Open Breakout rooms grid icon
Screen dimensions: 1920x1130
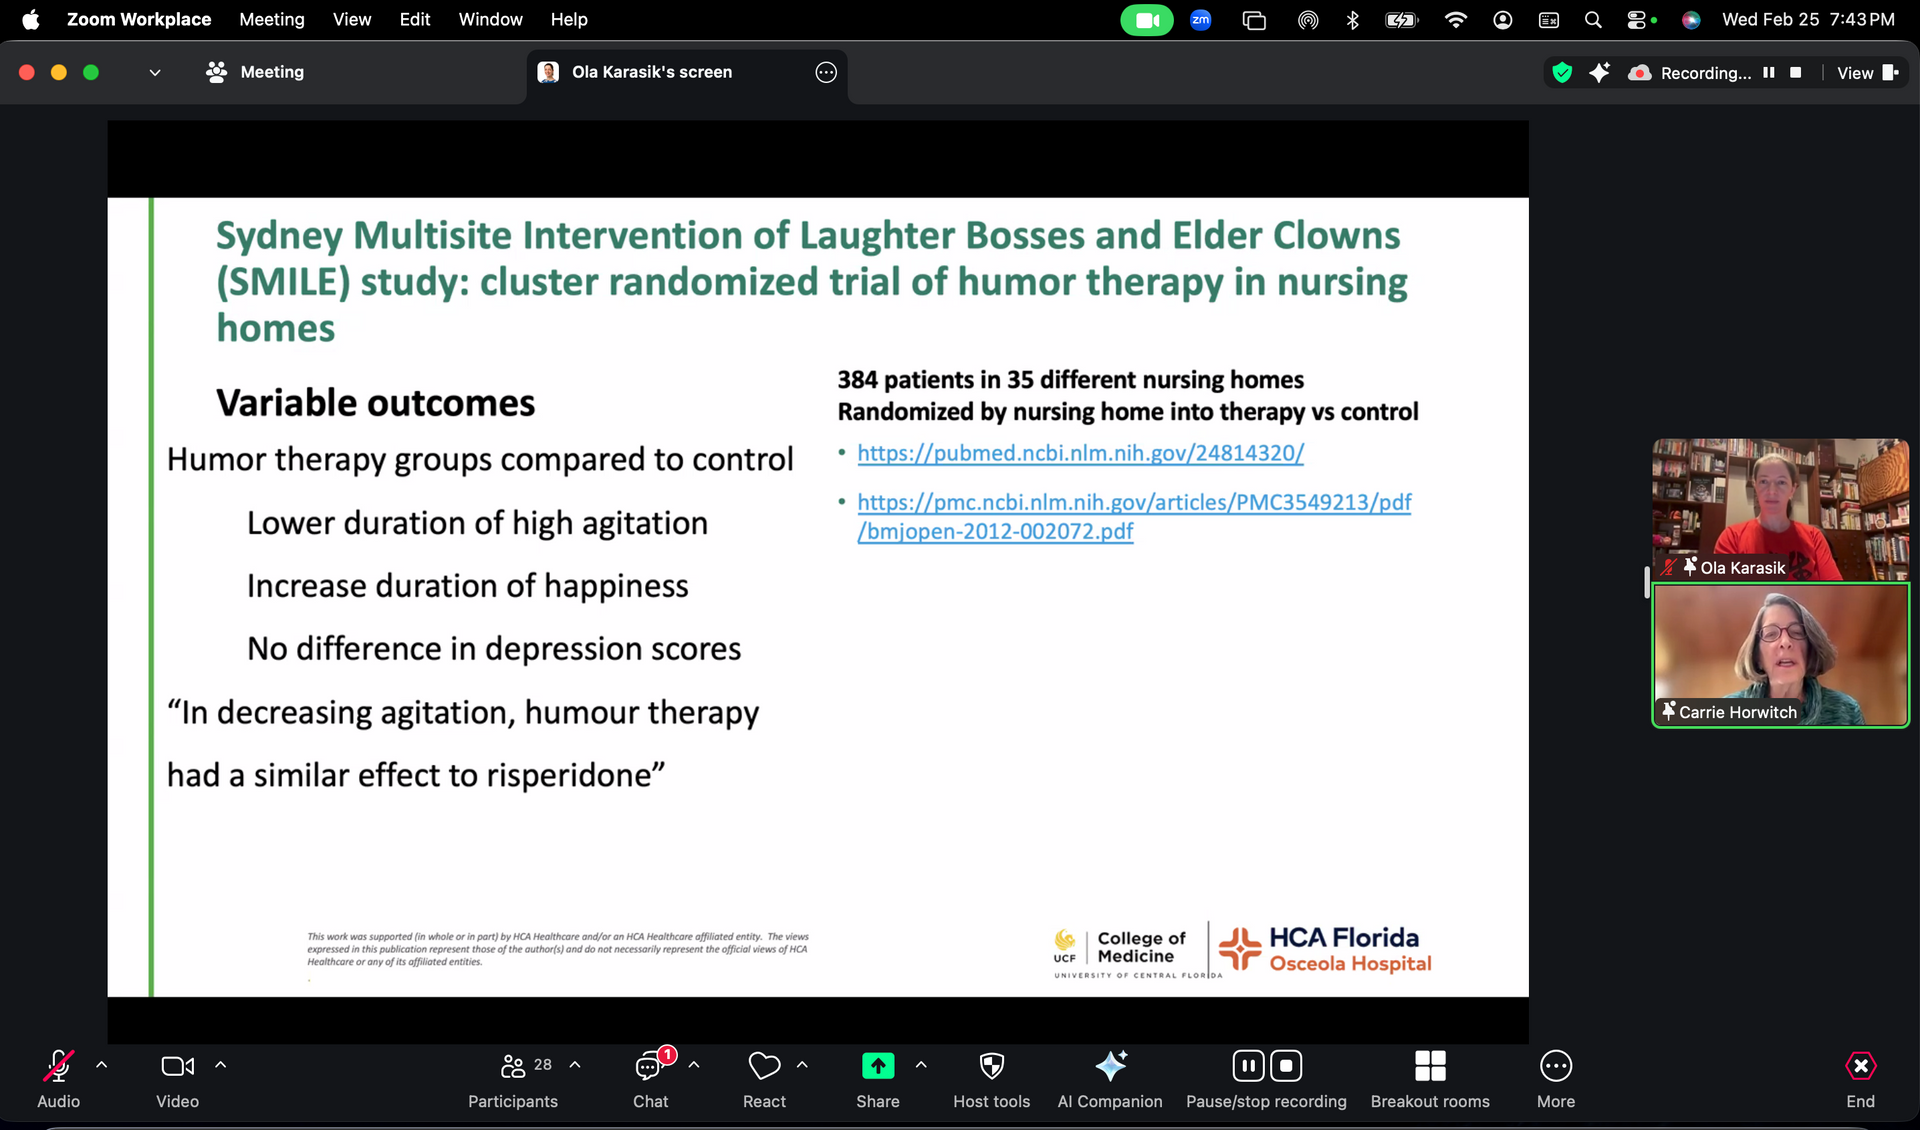coord(1430,1066)
